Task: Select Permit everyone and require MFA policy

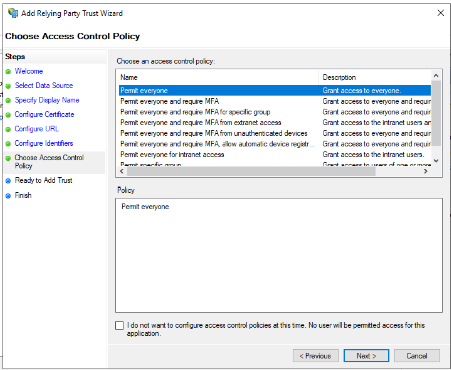Action: point(275,101)
